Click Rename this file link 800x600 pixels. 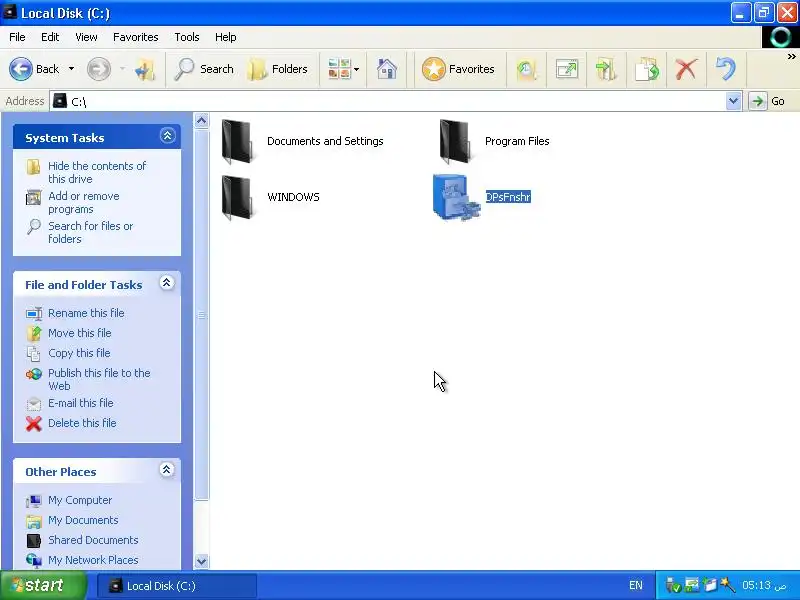pos(86,313)
